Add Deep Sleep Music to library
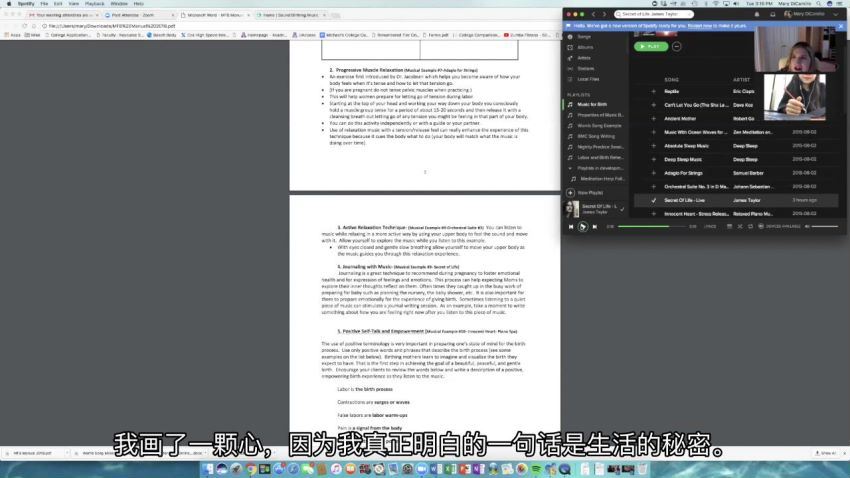Image resolution: width=850 pixels, height=478 pixels. (653, 159)
